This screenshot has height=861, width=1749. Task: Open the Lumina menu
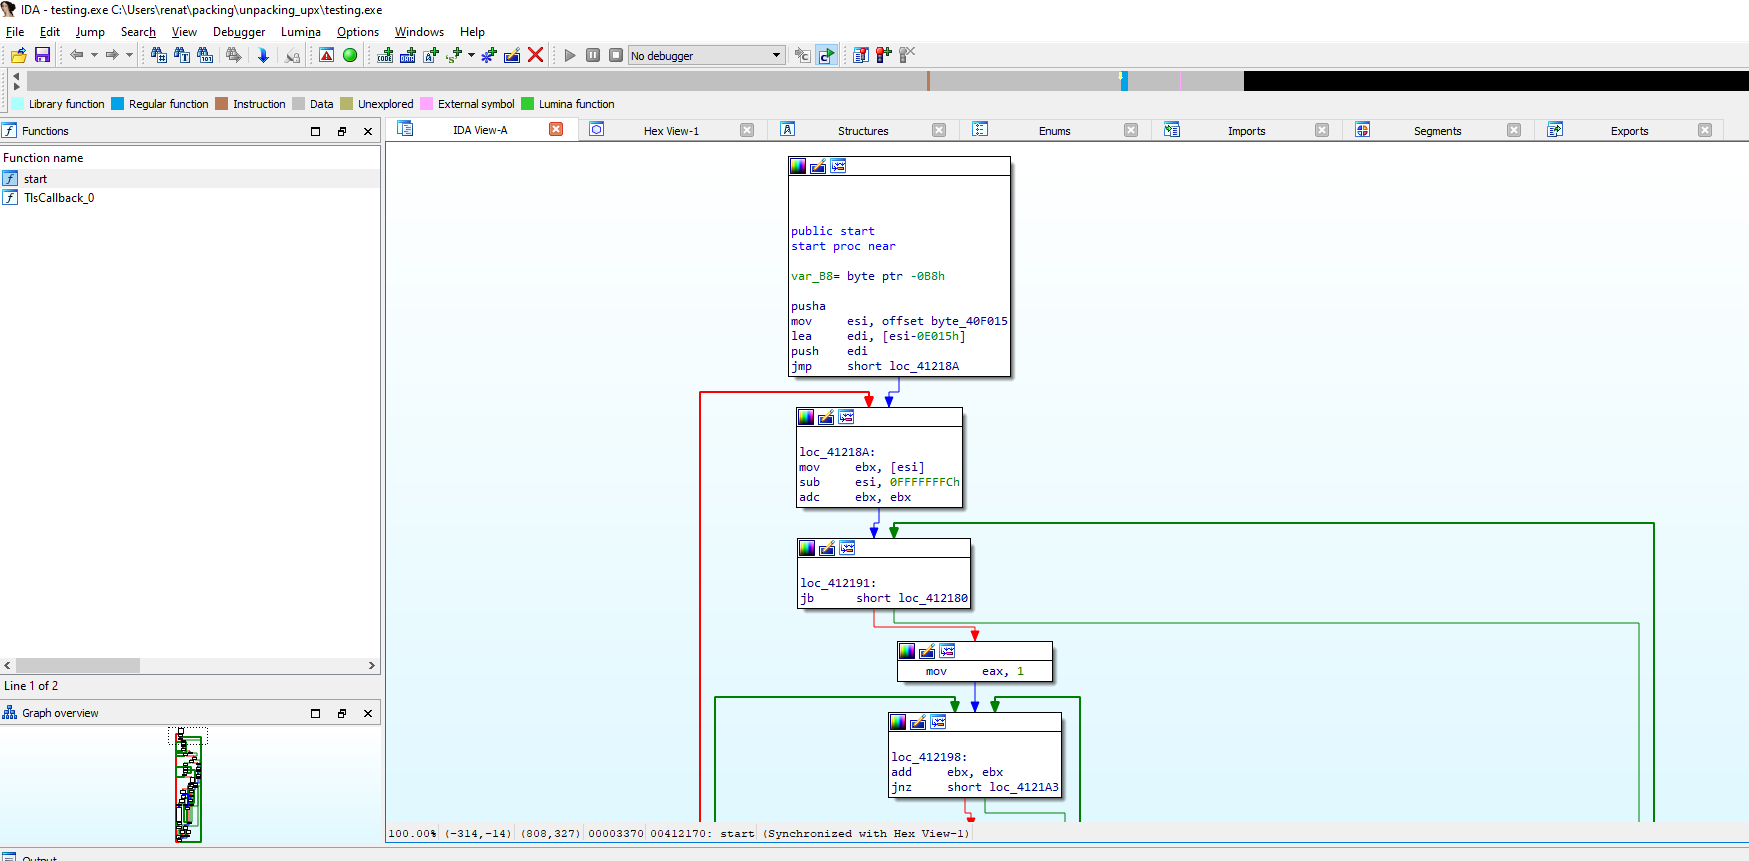click(x=301, y=32)
